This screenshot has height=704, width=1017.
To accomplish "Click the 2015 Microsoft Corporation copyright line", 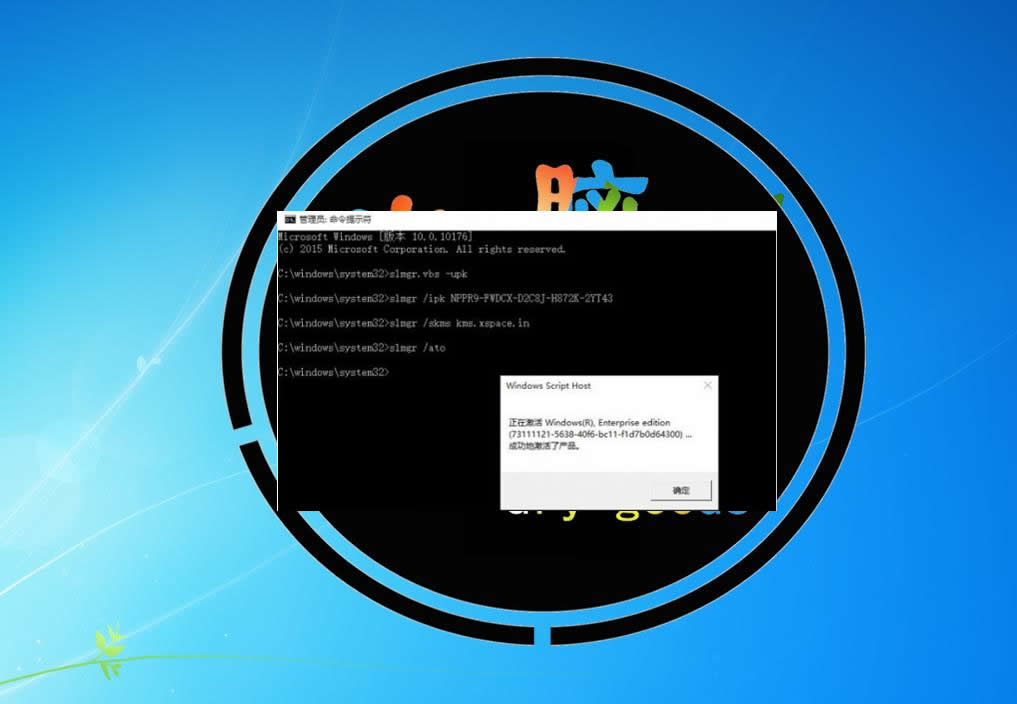I will click(421, 249).
